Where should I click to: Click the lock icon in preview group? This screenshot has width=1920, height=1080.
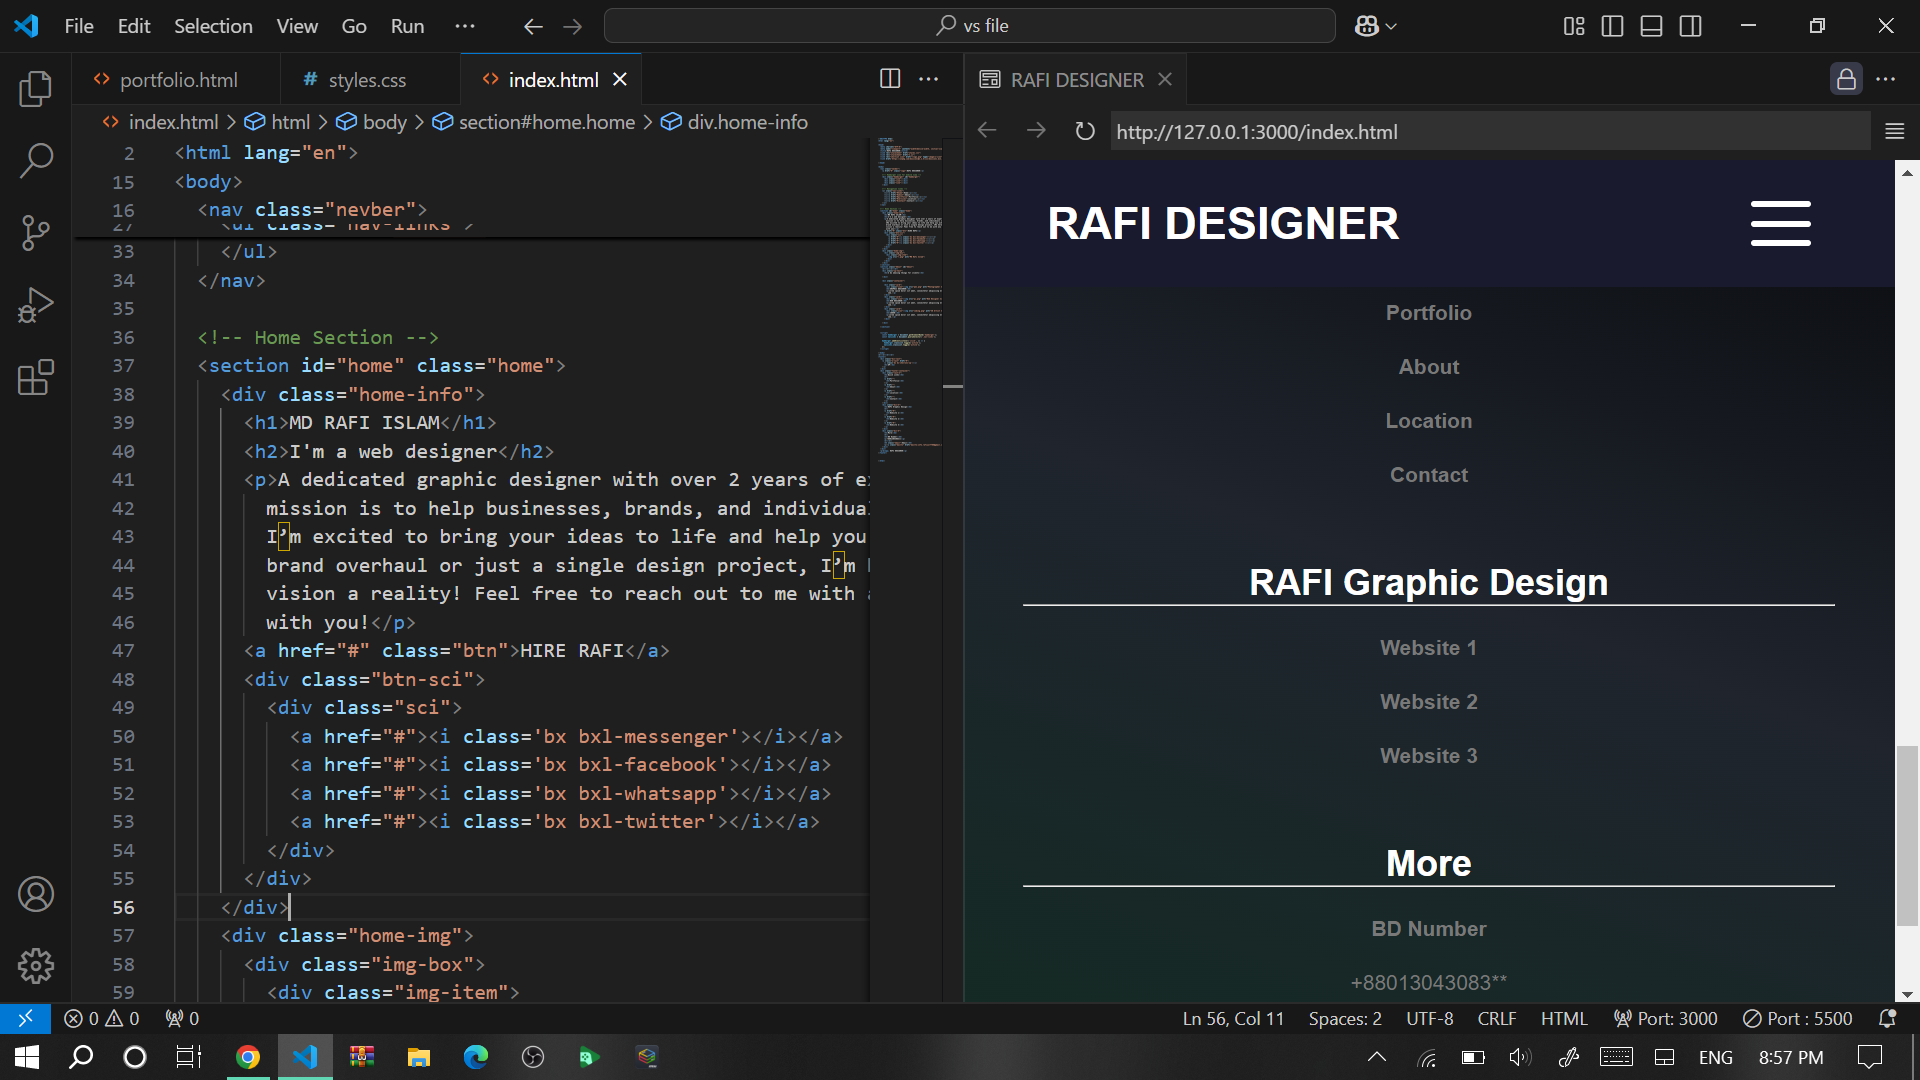pyautogui.click(x=1846, y=79)
